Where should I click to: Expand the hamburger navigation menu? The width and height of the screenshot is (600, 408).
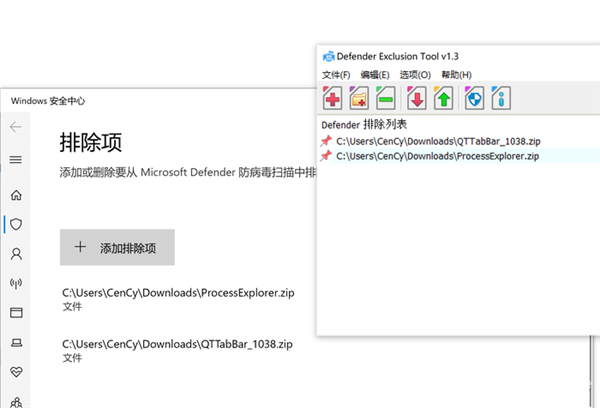(15, 160)
